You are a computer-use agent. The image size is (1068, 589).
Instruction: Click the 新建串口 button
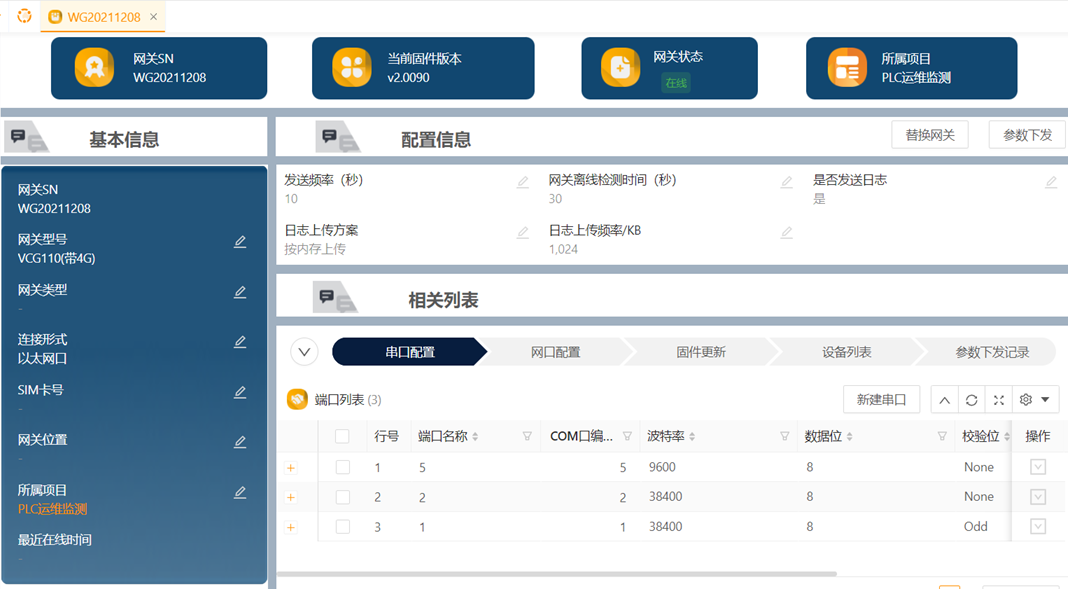tap(881, 400)
